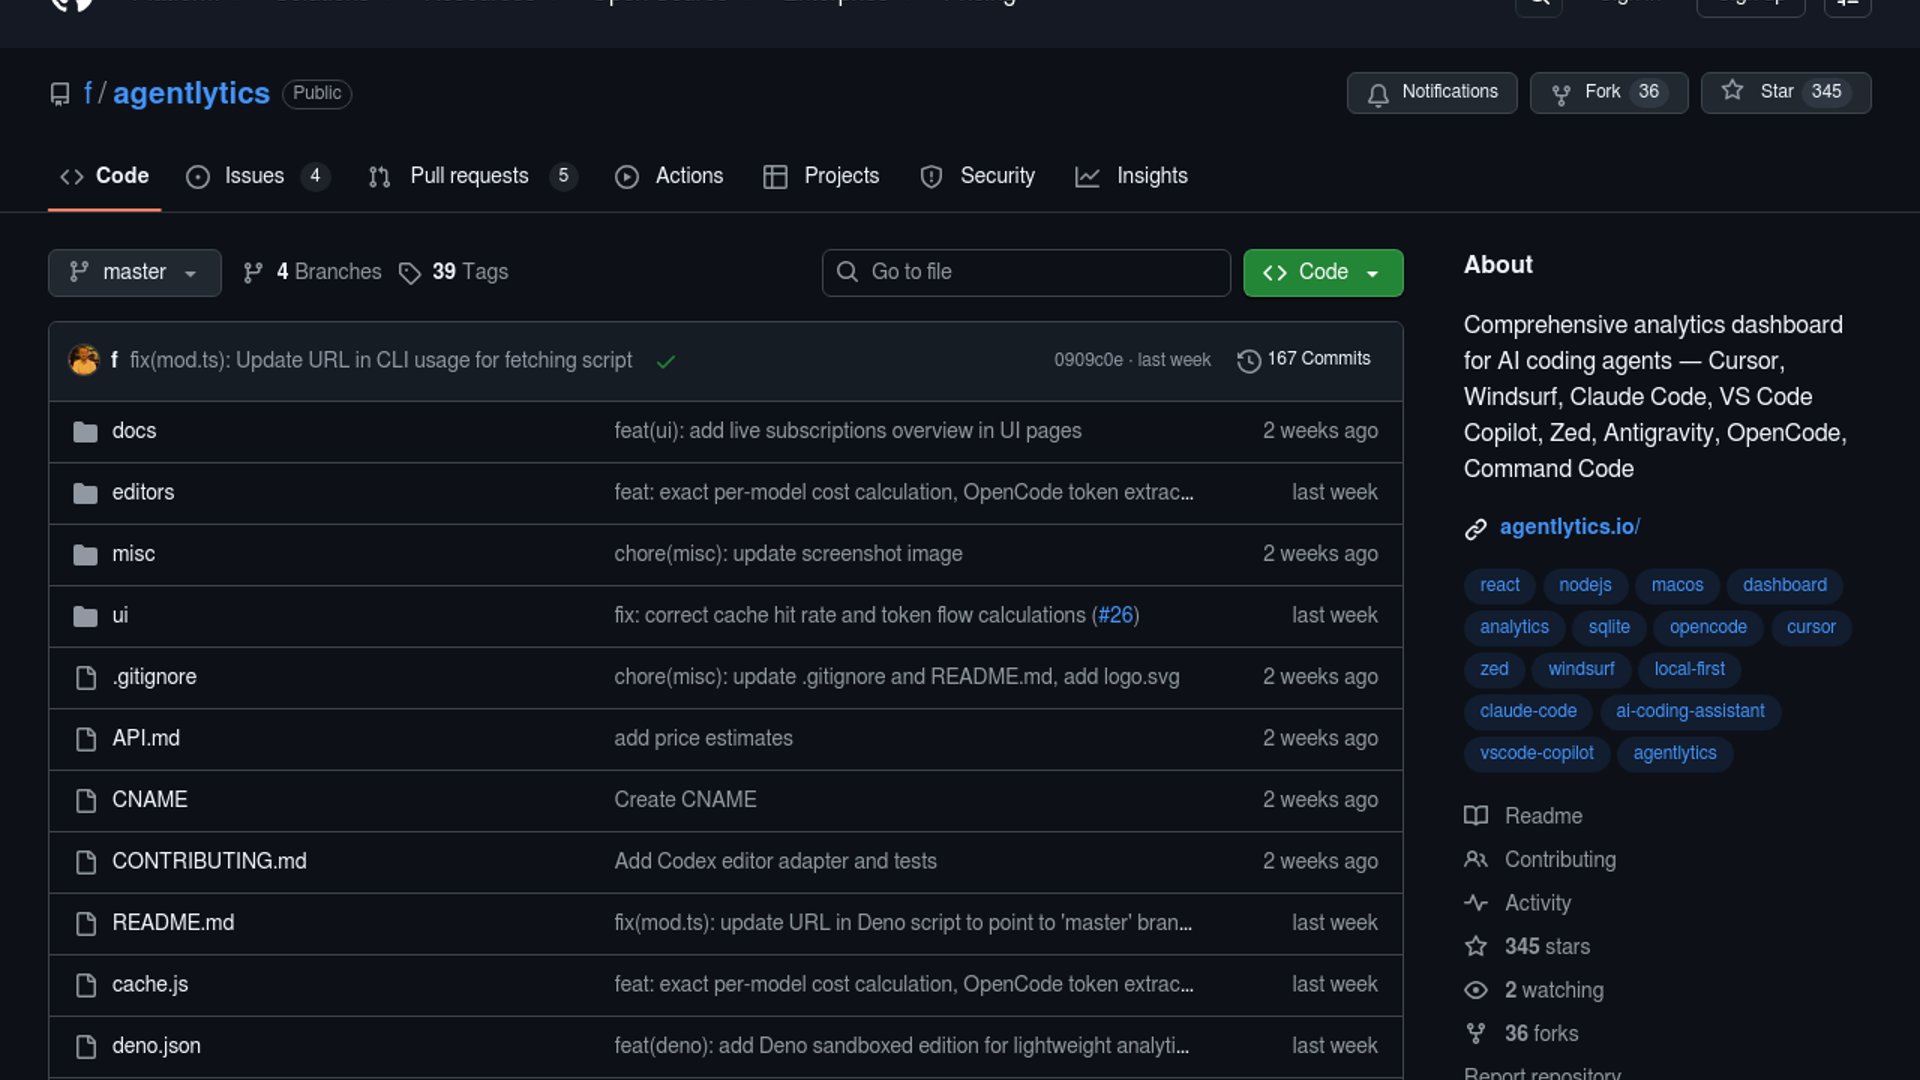This screenshot has width=1920, height=1080.
Task: Expand the master branch dropdown
Action: 134,273
